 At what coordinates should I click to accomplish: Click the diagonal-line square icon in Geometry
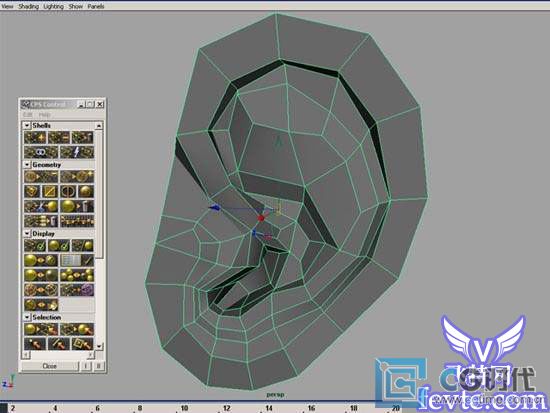50,191
